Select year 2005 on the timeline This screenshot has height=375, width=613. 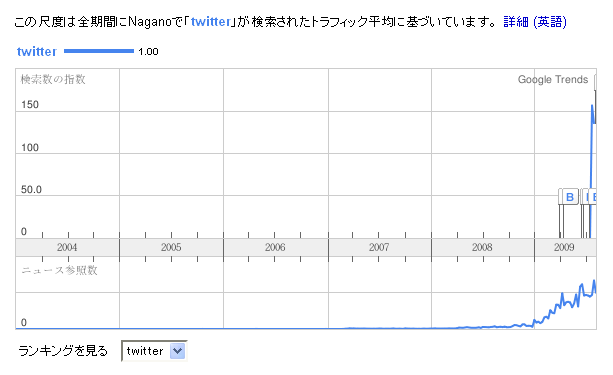(171, 247)
